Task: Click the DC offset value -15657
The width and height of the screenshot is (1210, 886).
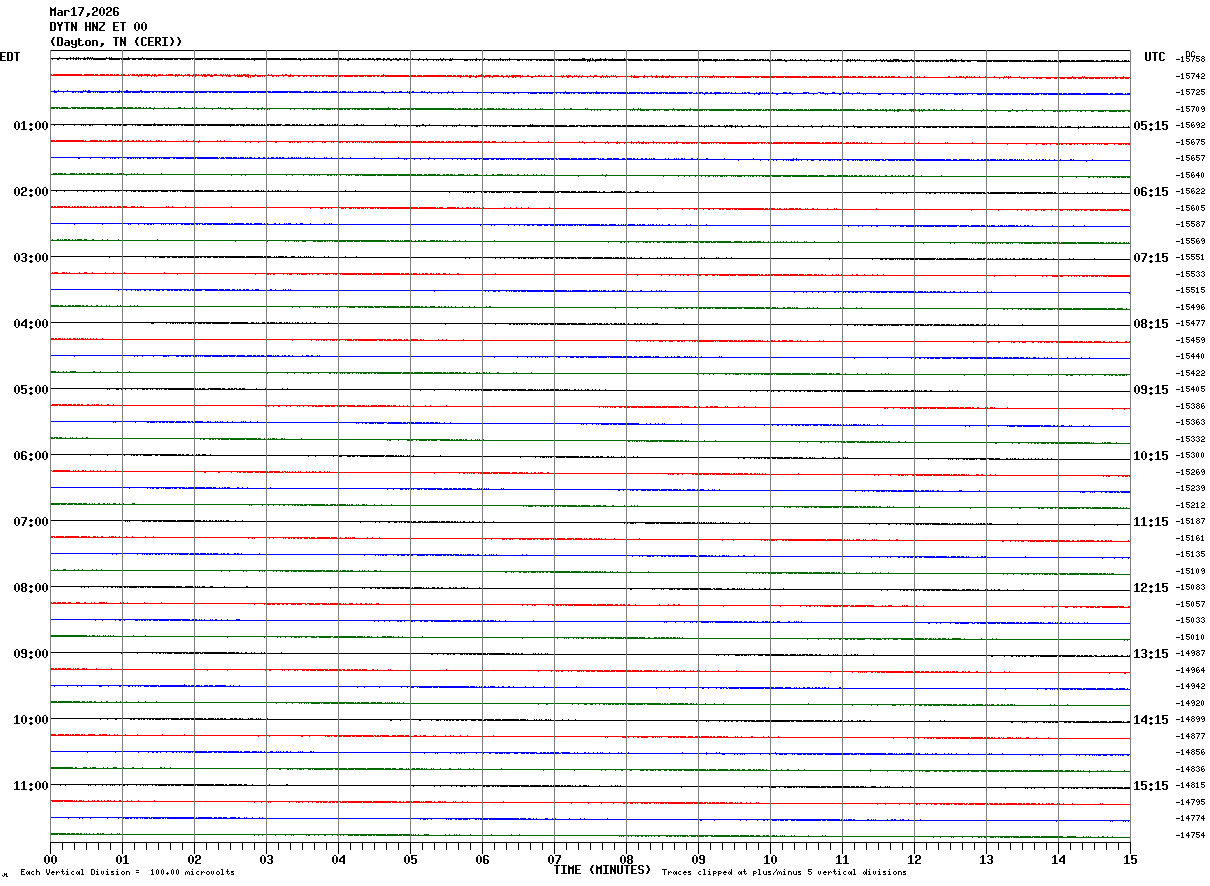Action: (1191, 159)
